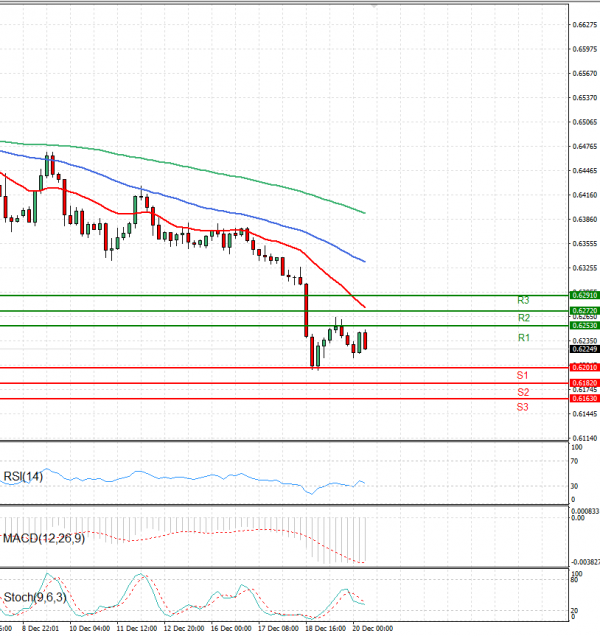Click the 0.63860 price axis value
This screenshot has height=636, width=600.
[585, 219]
